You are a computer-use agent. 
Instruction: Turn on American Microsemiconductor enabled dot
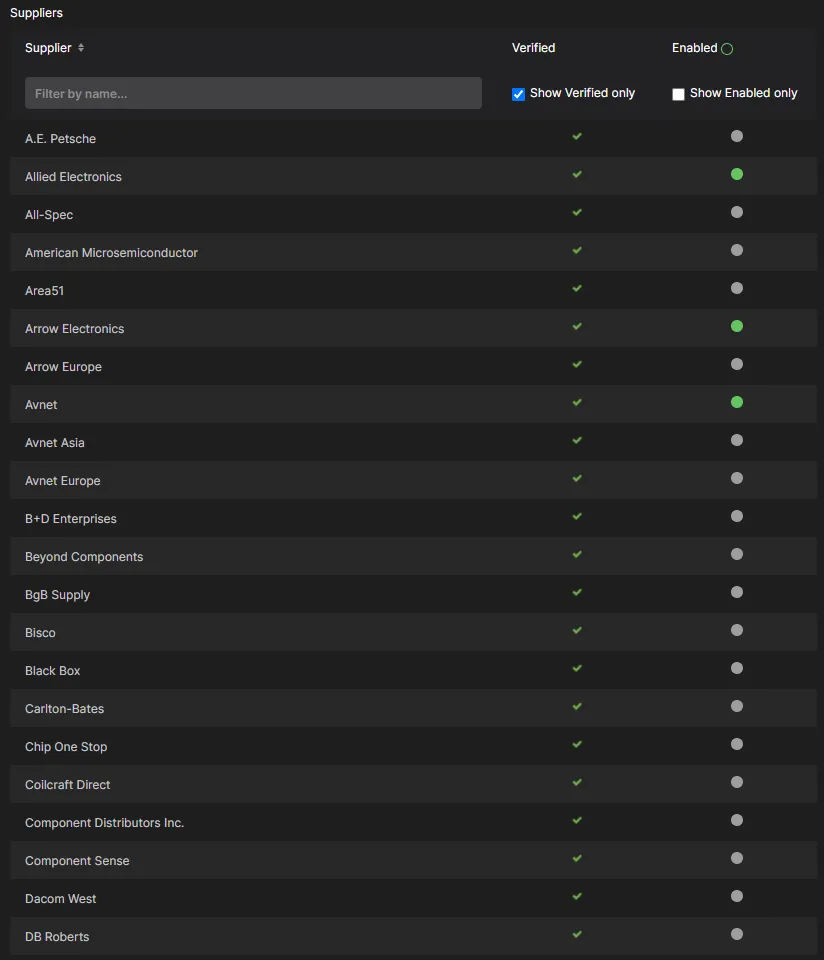(737, 250)
